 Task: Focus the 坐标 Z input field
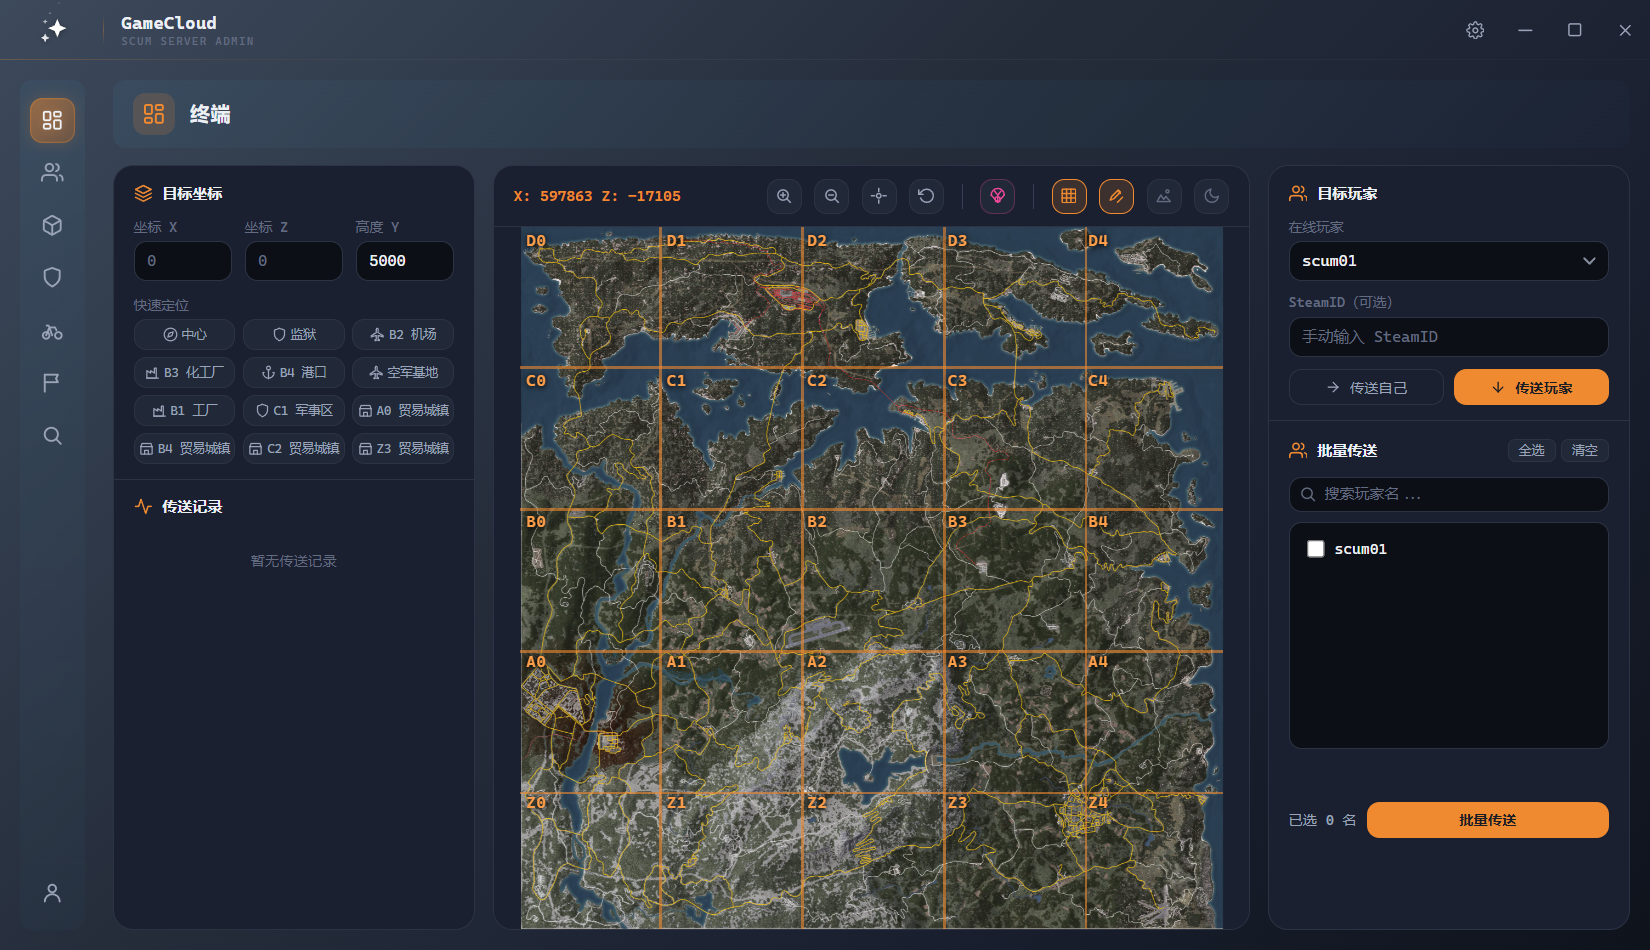click(294, 261)
